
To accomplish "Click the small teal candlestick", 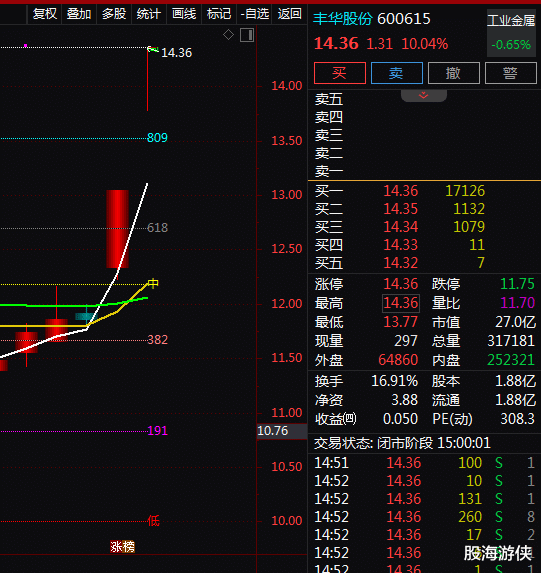I will [x=86, y=316].
